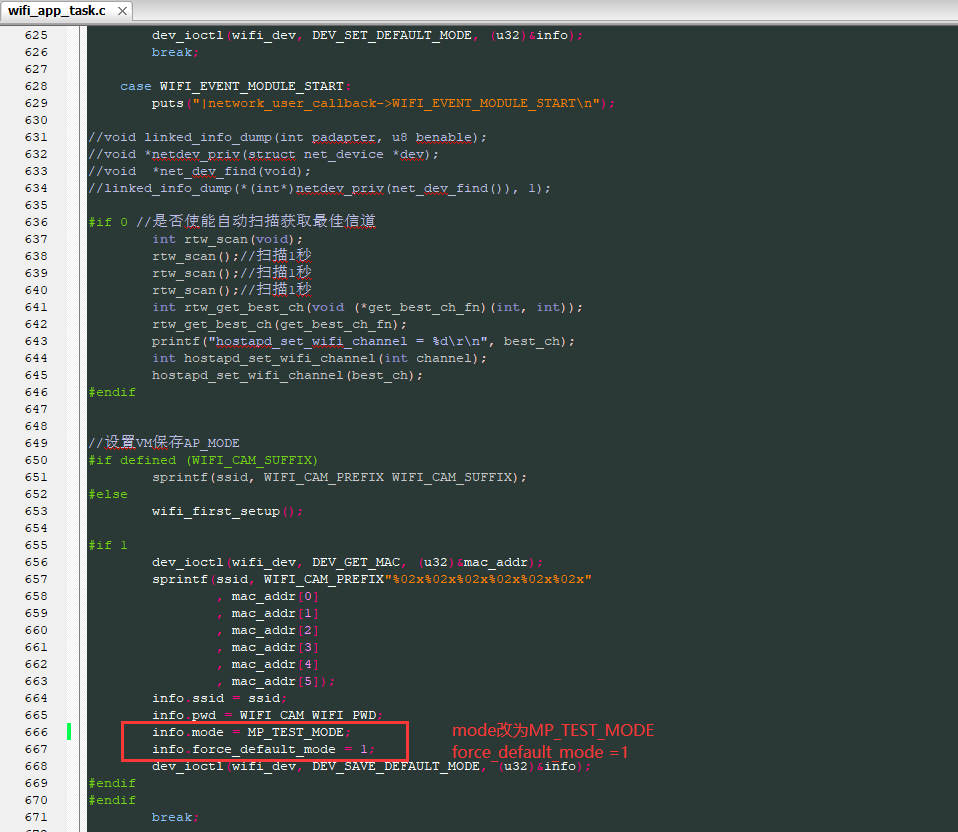Click the commented linked_info_dump(int padapter) prototype
Screen dimensions: 958x832
(x=288, y=137)
